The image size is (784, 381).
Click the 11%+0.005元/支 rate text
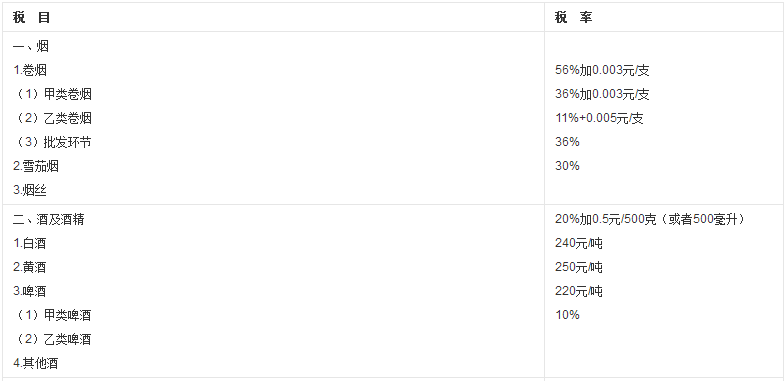tap(599, 118)
